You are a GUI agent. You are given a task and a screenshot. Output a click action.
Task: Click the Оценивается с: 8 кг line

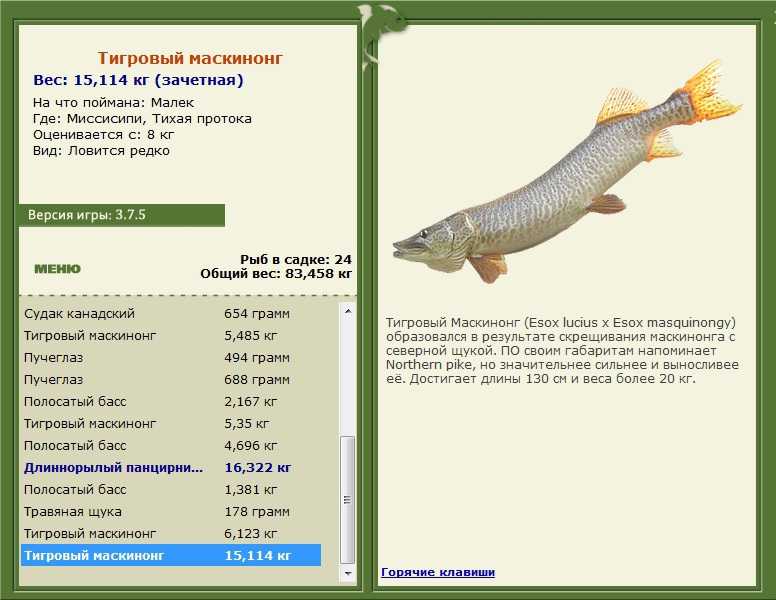103,135
